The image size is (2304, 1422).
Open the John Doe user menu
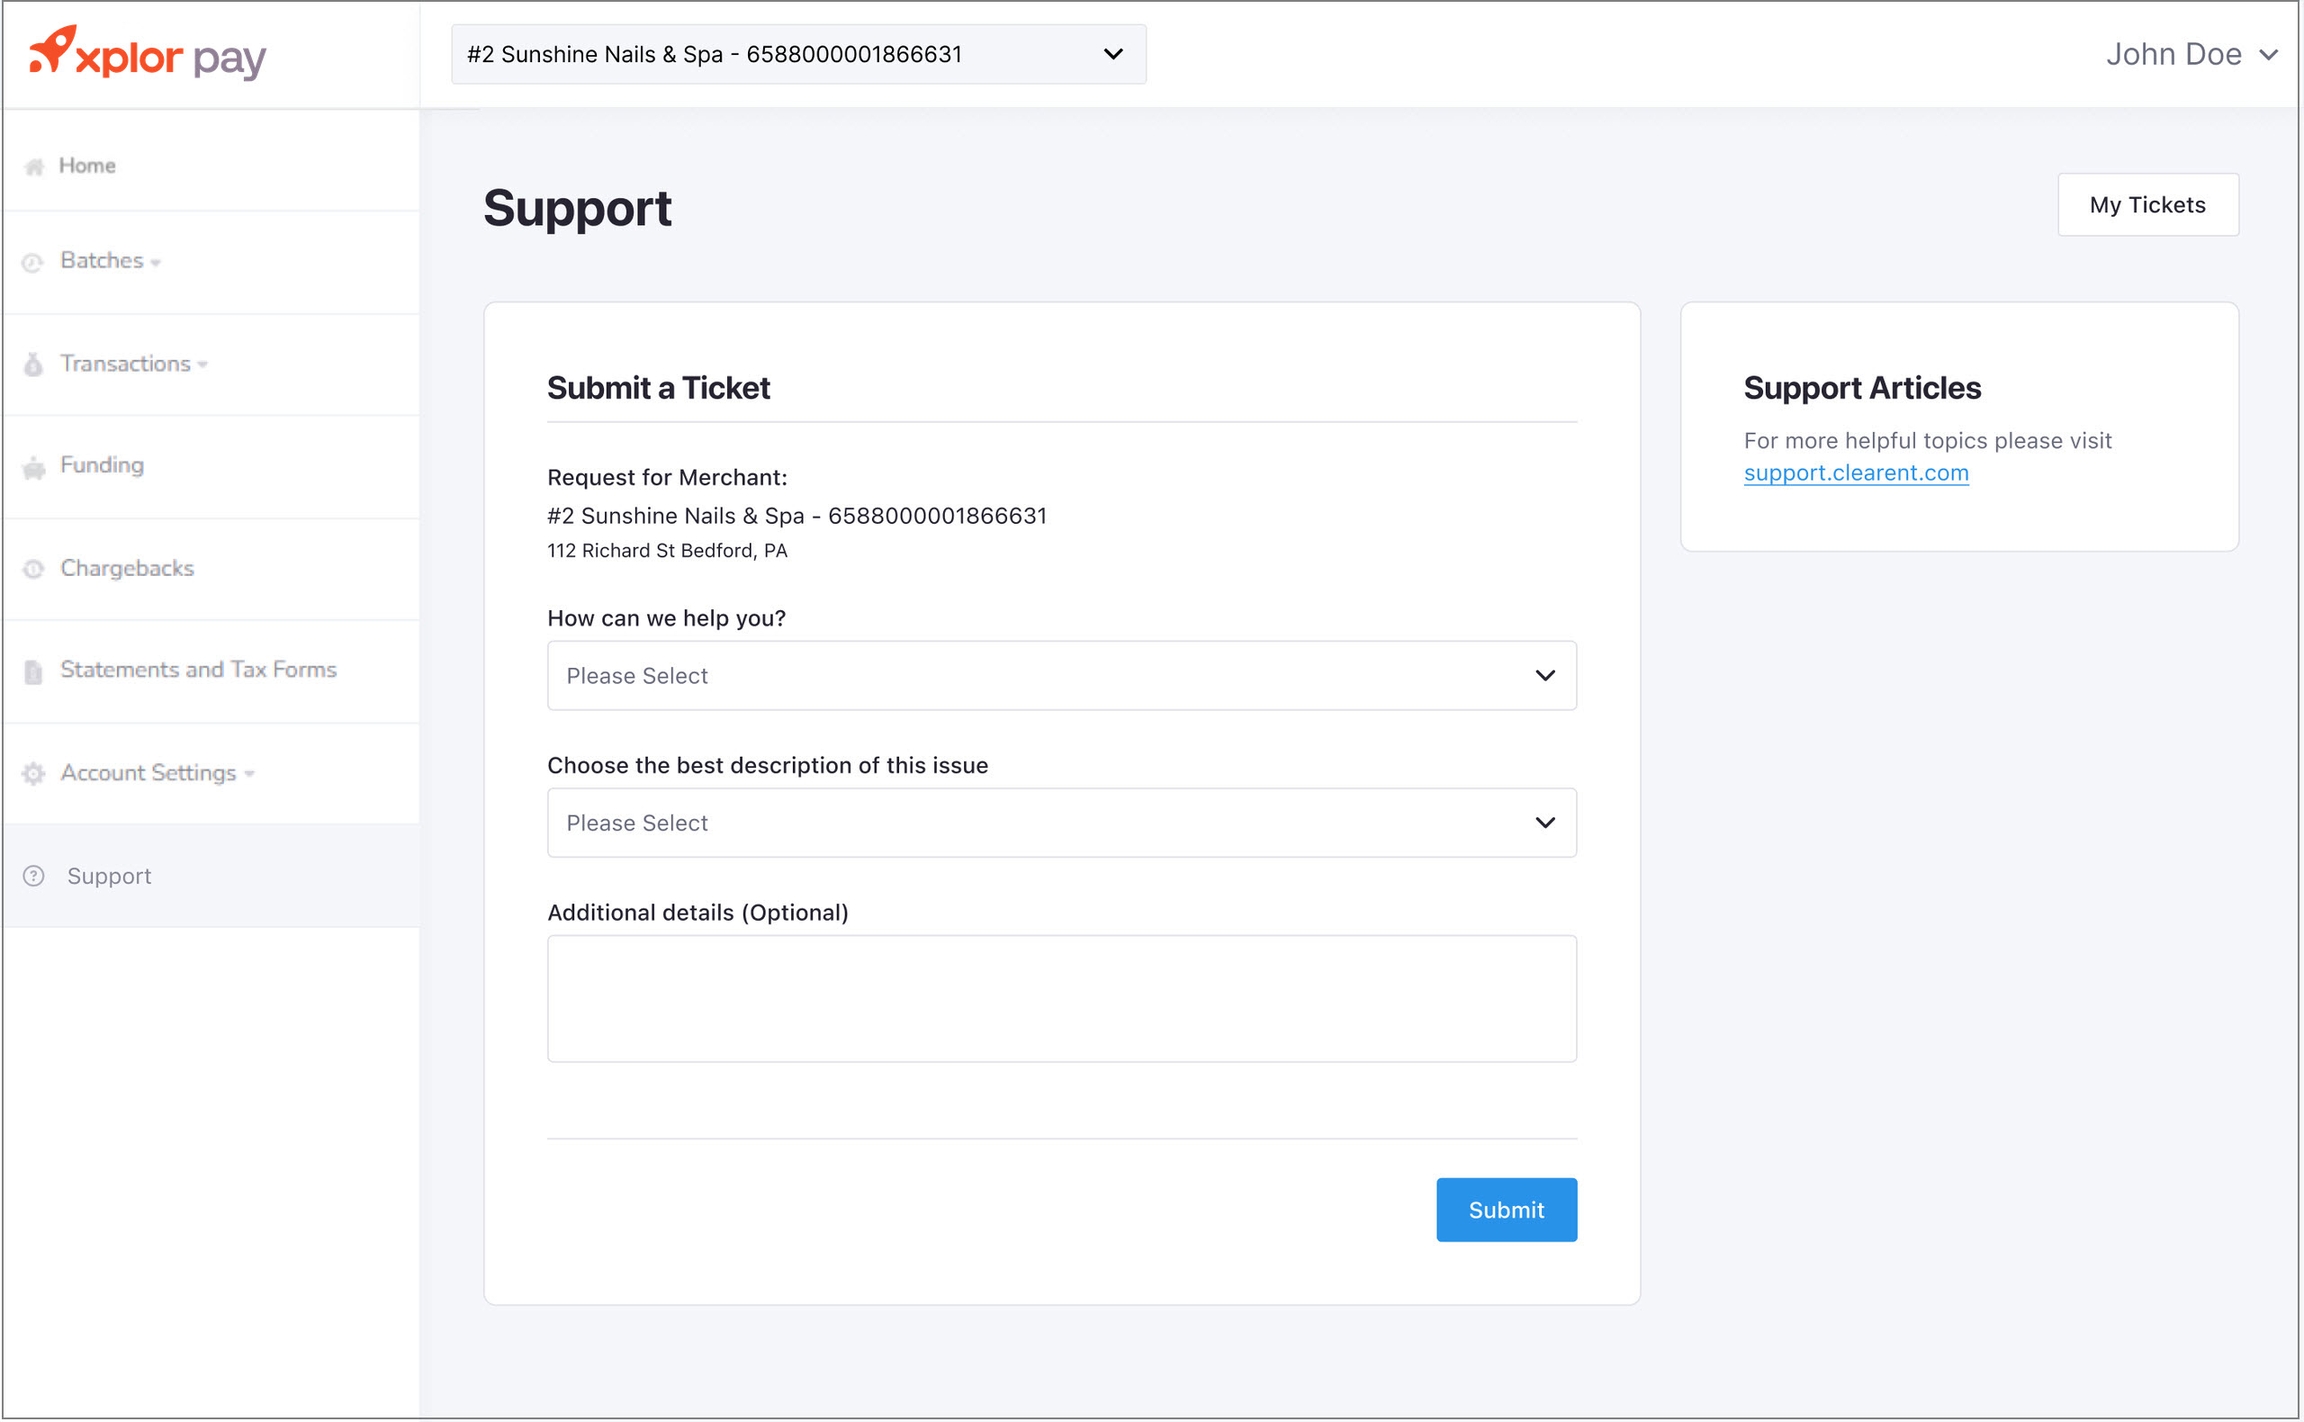coord(2190,54)
